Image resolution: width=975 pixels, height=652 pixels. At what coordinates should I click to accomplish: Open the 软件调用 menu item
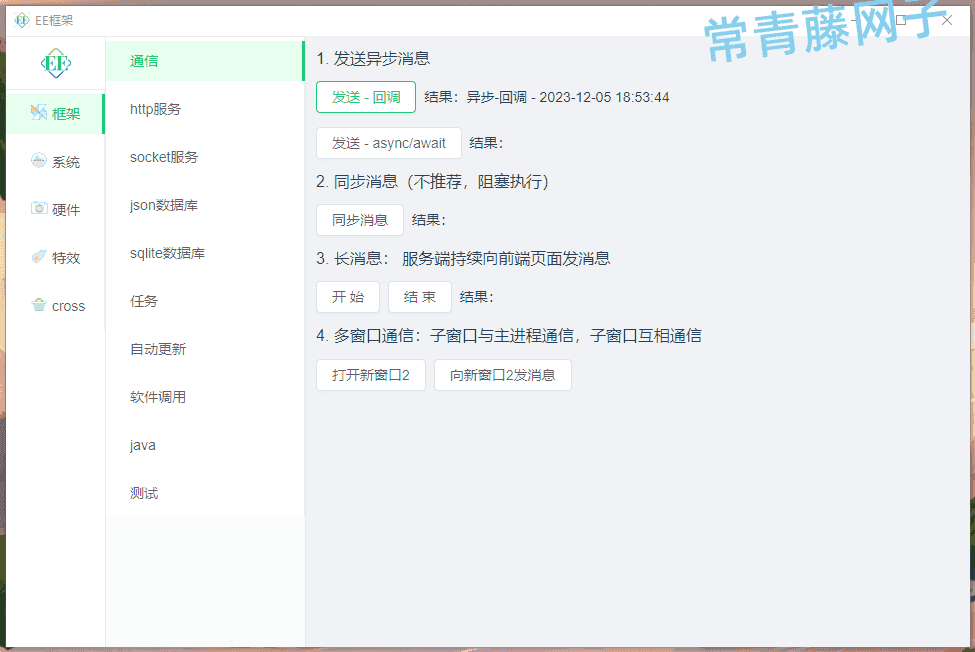(x=205, y=397)
